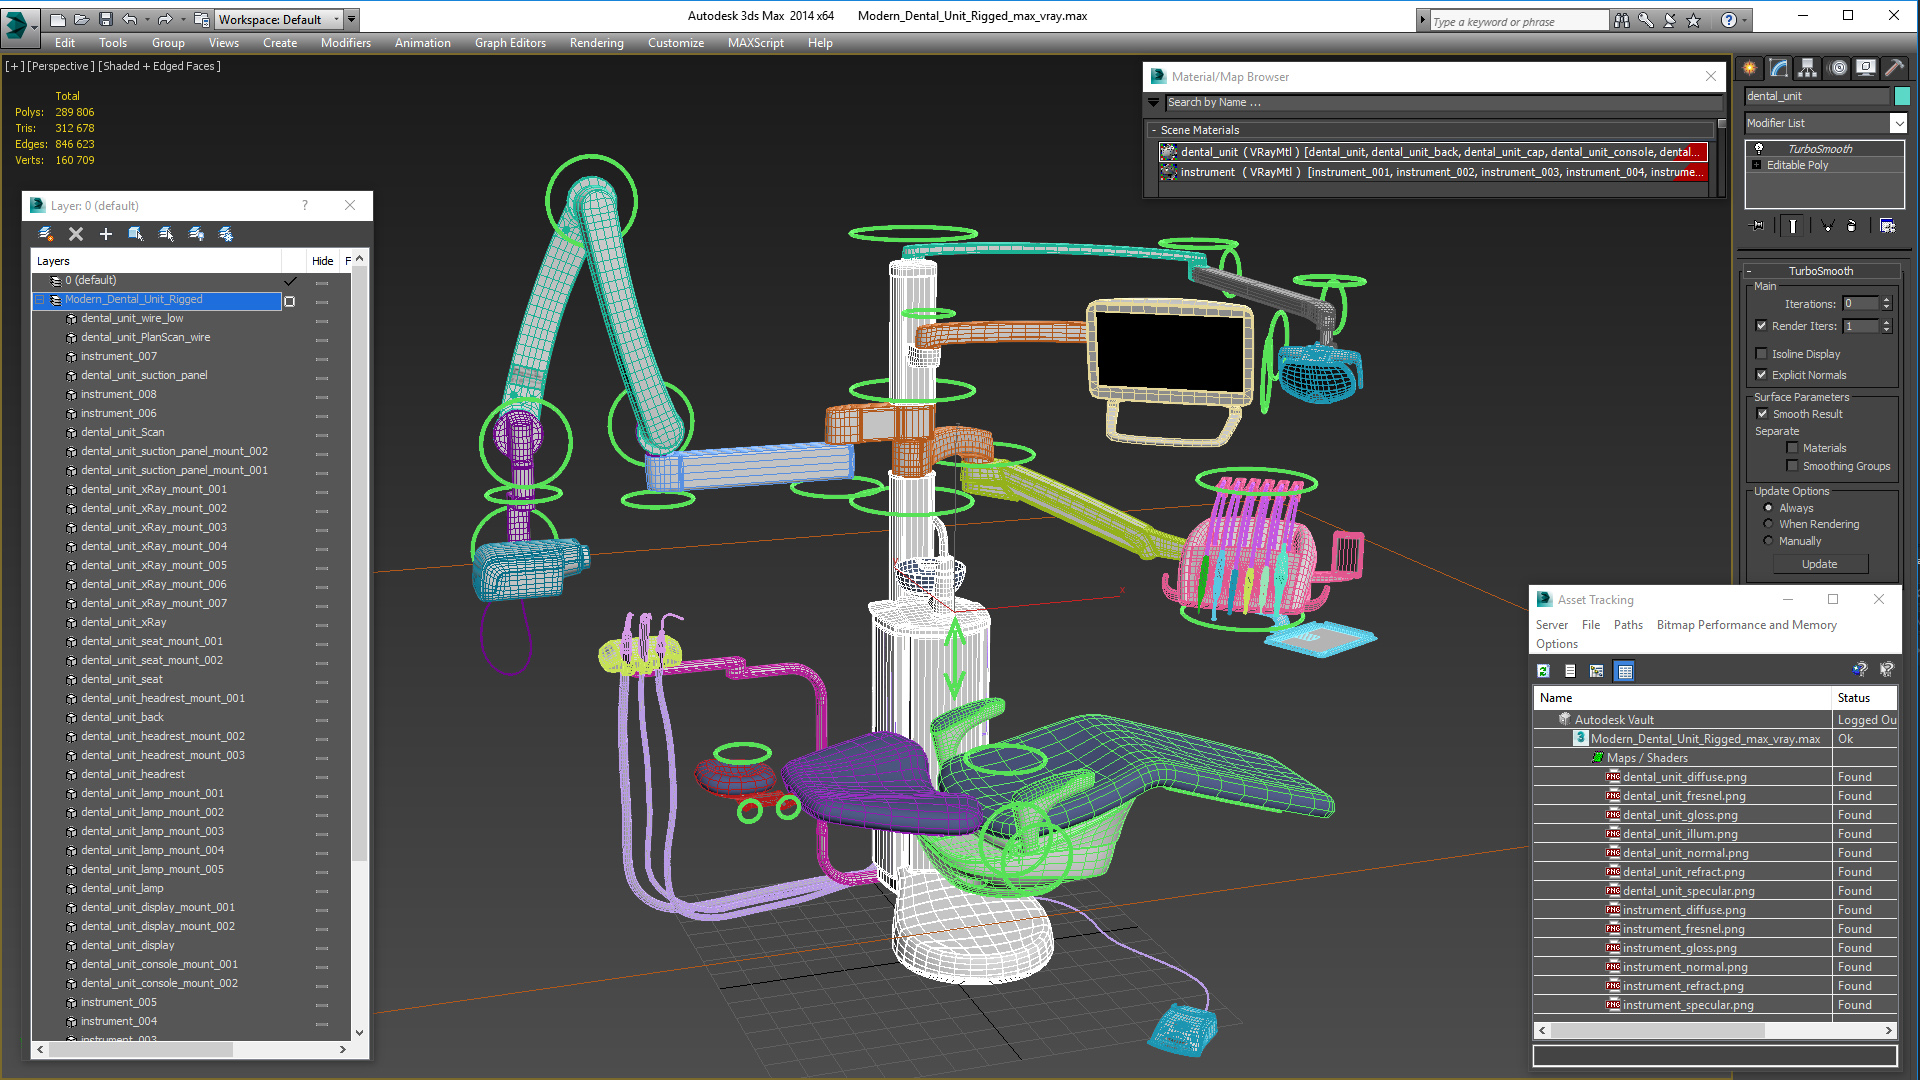Click the Project Folder icon in quick toolbar
The height and width of the screenshot is (1080, 1920).
[x=202, y=19]
